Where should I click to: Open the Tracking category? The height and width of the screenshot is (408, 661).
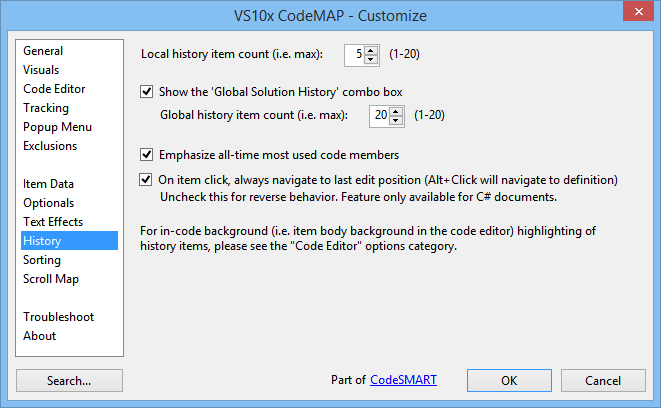(46, 108)
